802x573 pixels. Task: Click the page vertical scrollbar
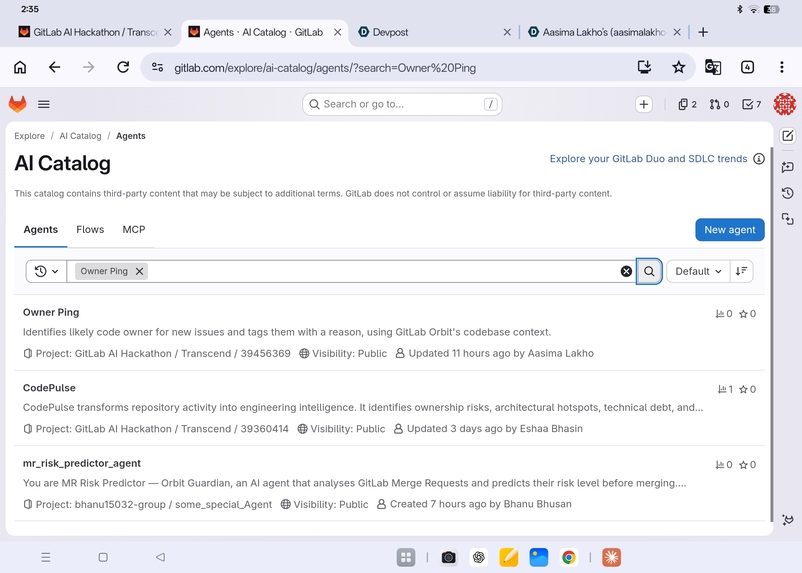[x=770, y=333]
